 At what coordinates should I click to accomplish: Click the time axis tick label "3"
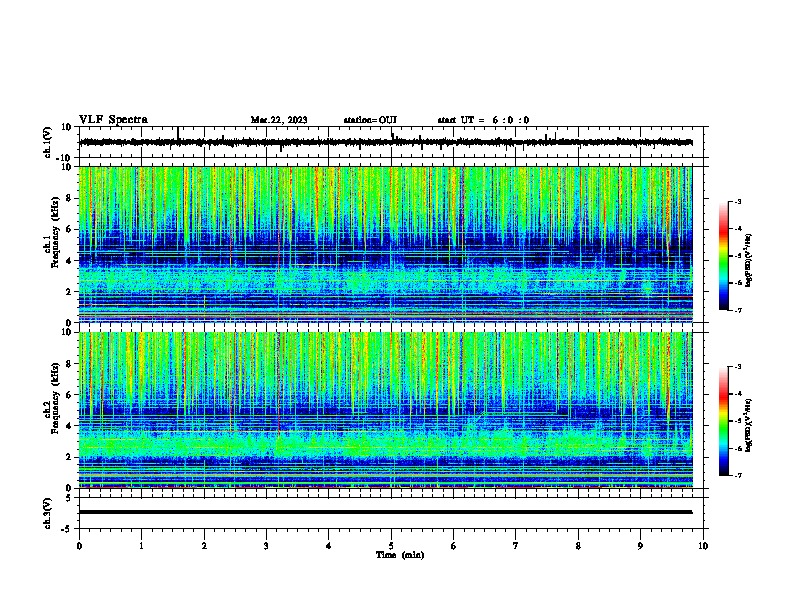(x=266, y=546)
